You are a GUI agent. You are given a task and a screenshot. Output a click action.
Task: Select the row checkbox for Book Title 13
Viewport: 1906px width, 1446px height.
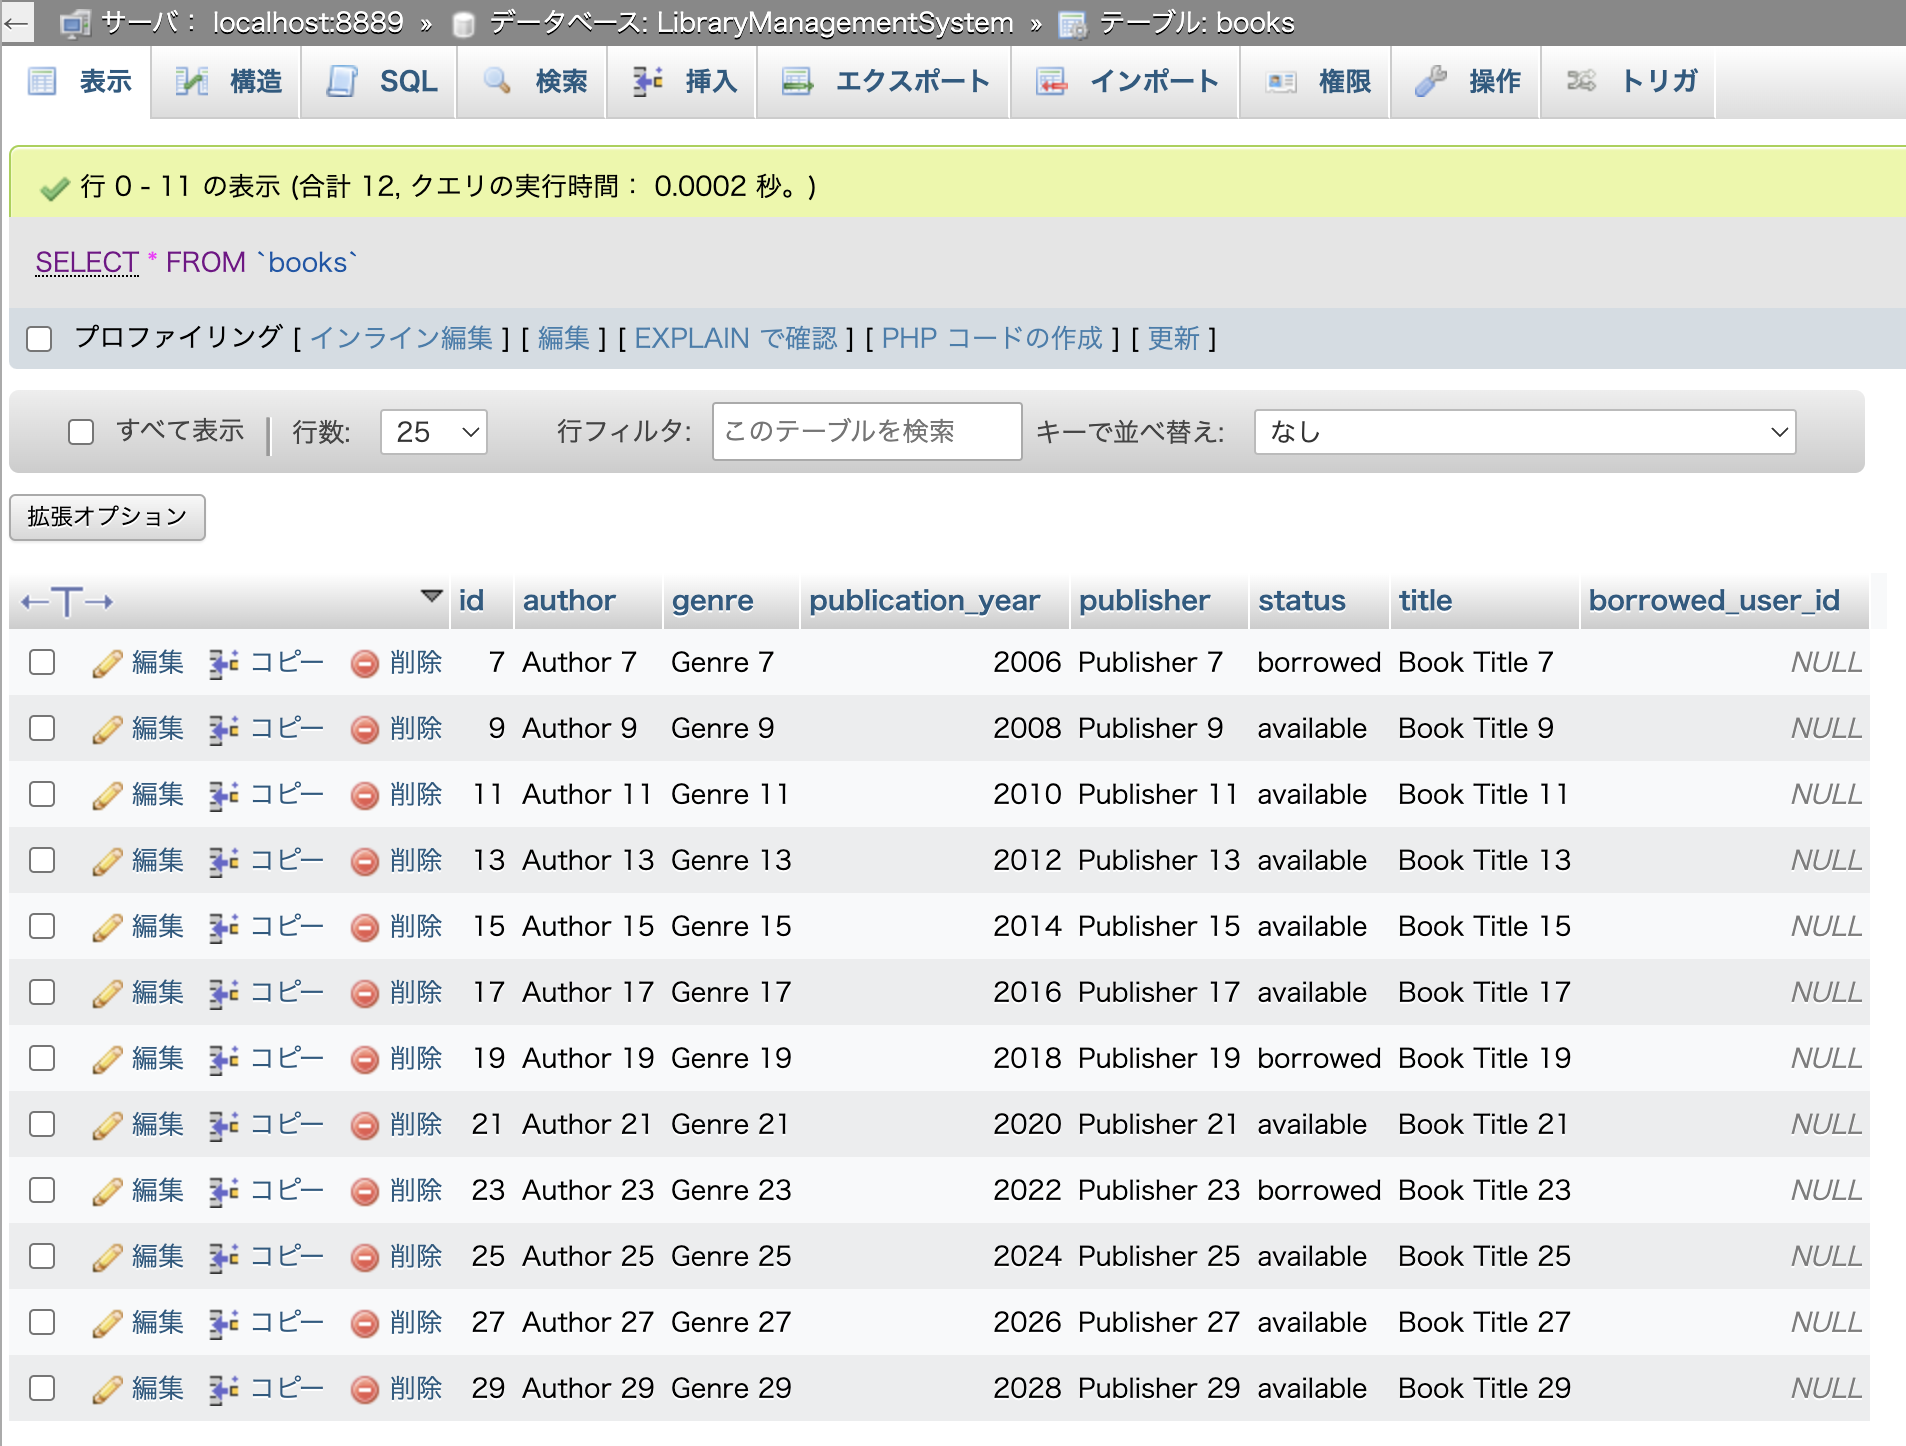(41, 860)
